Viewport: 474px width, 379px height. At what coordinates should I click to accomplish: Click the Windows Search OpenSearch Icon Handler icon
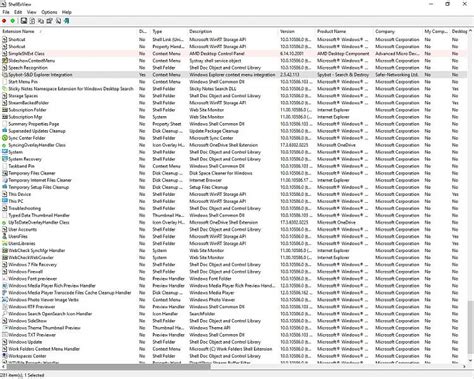click(x=5, y=314)
